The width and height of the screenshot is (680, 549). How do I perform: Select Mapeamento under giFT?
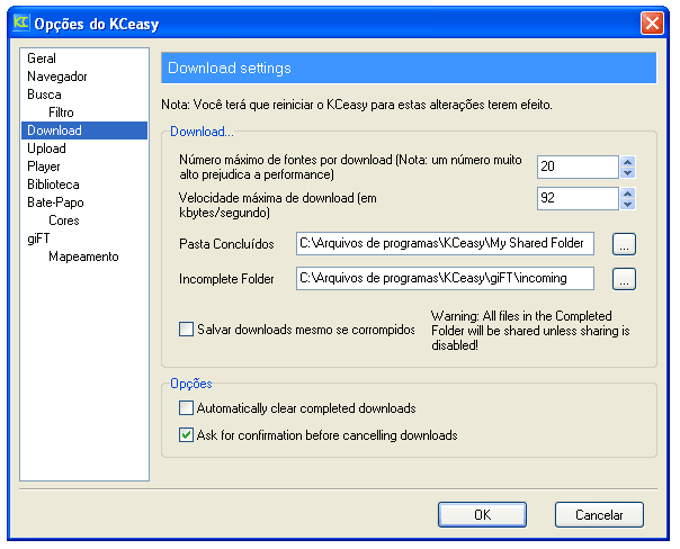coord(84,257)
